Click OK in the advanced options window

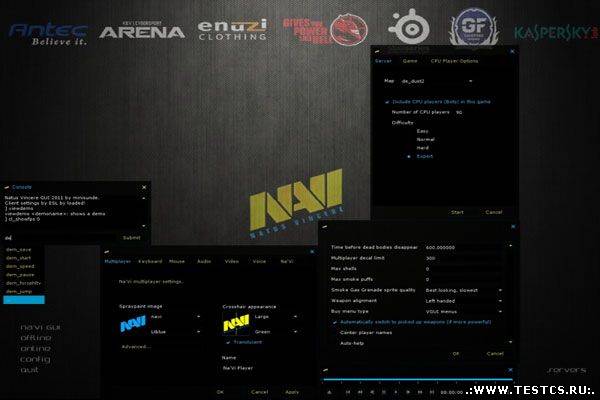click(456, 354)
